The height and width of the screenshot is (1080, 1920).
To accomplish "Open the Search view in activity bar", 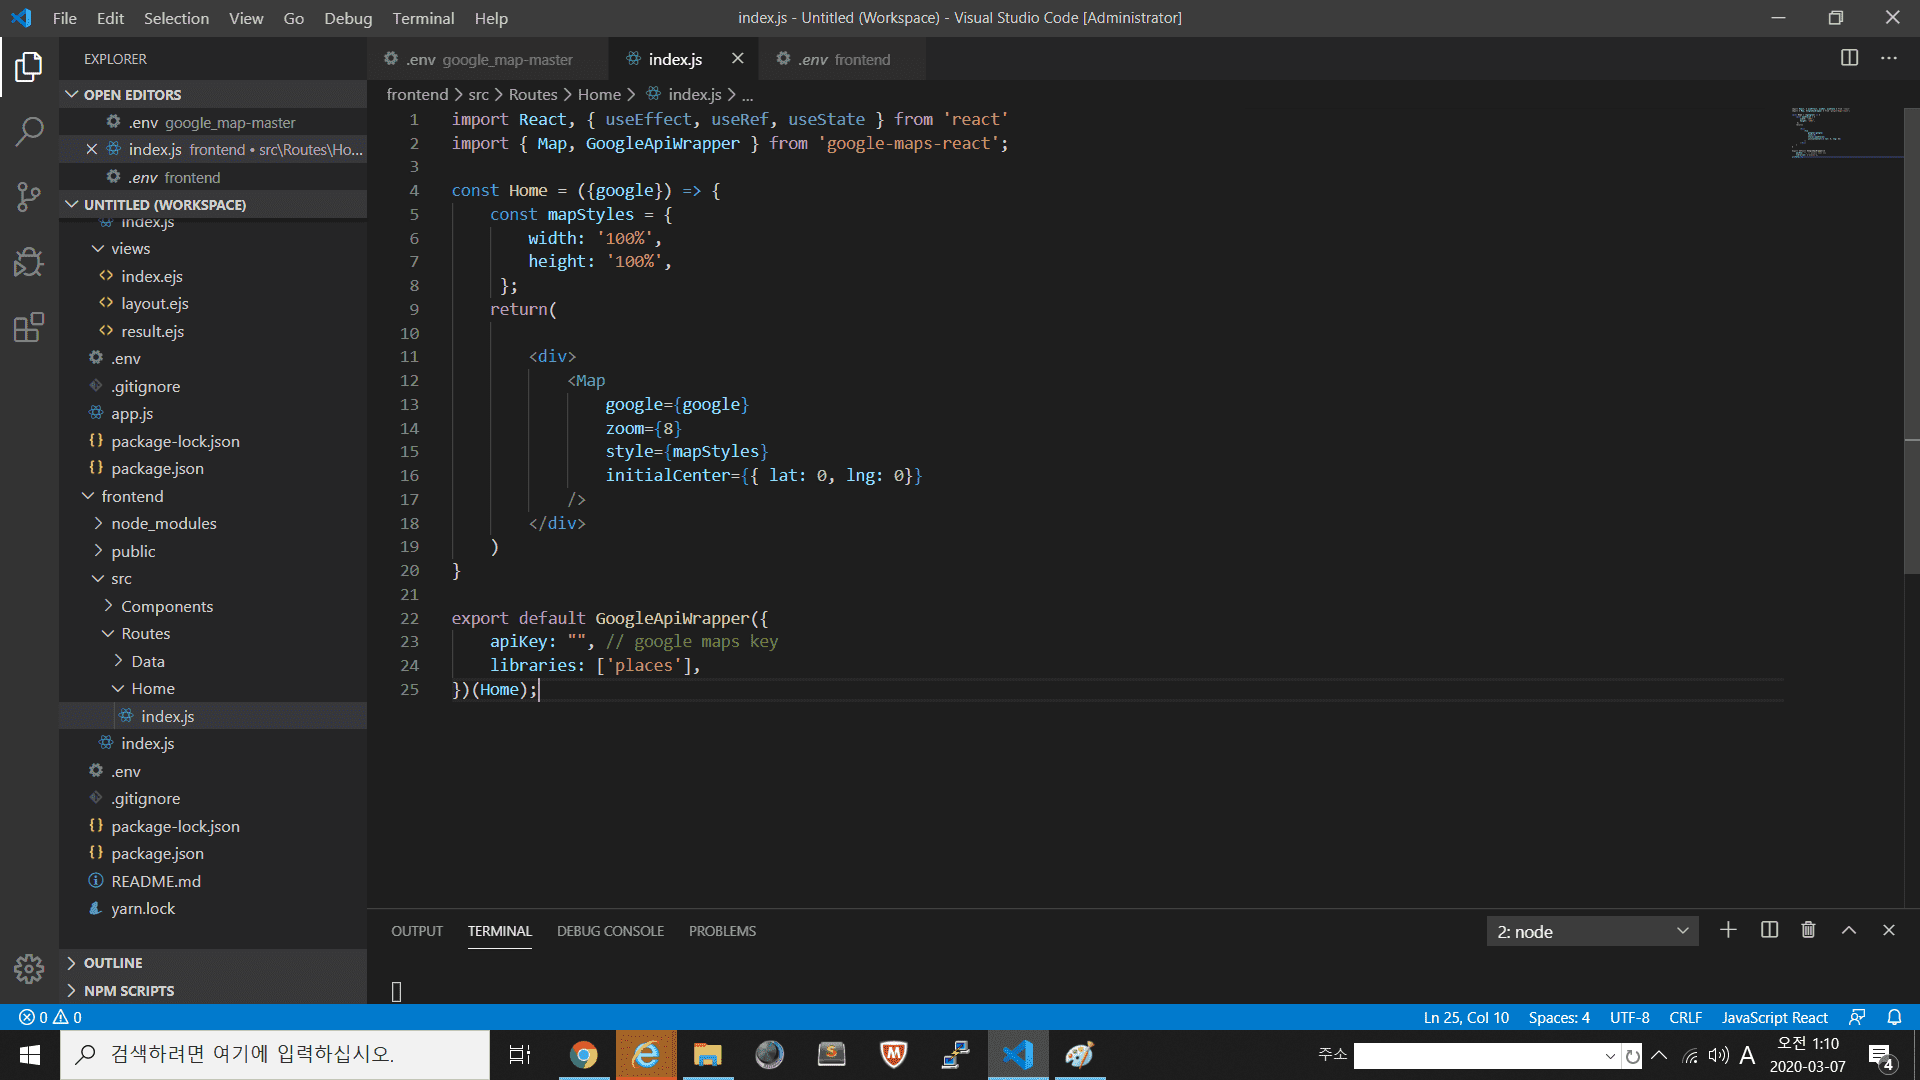I will (29, 131).
